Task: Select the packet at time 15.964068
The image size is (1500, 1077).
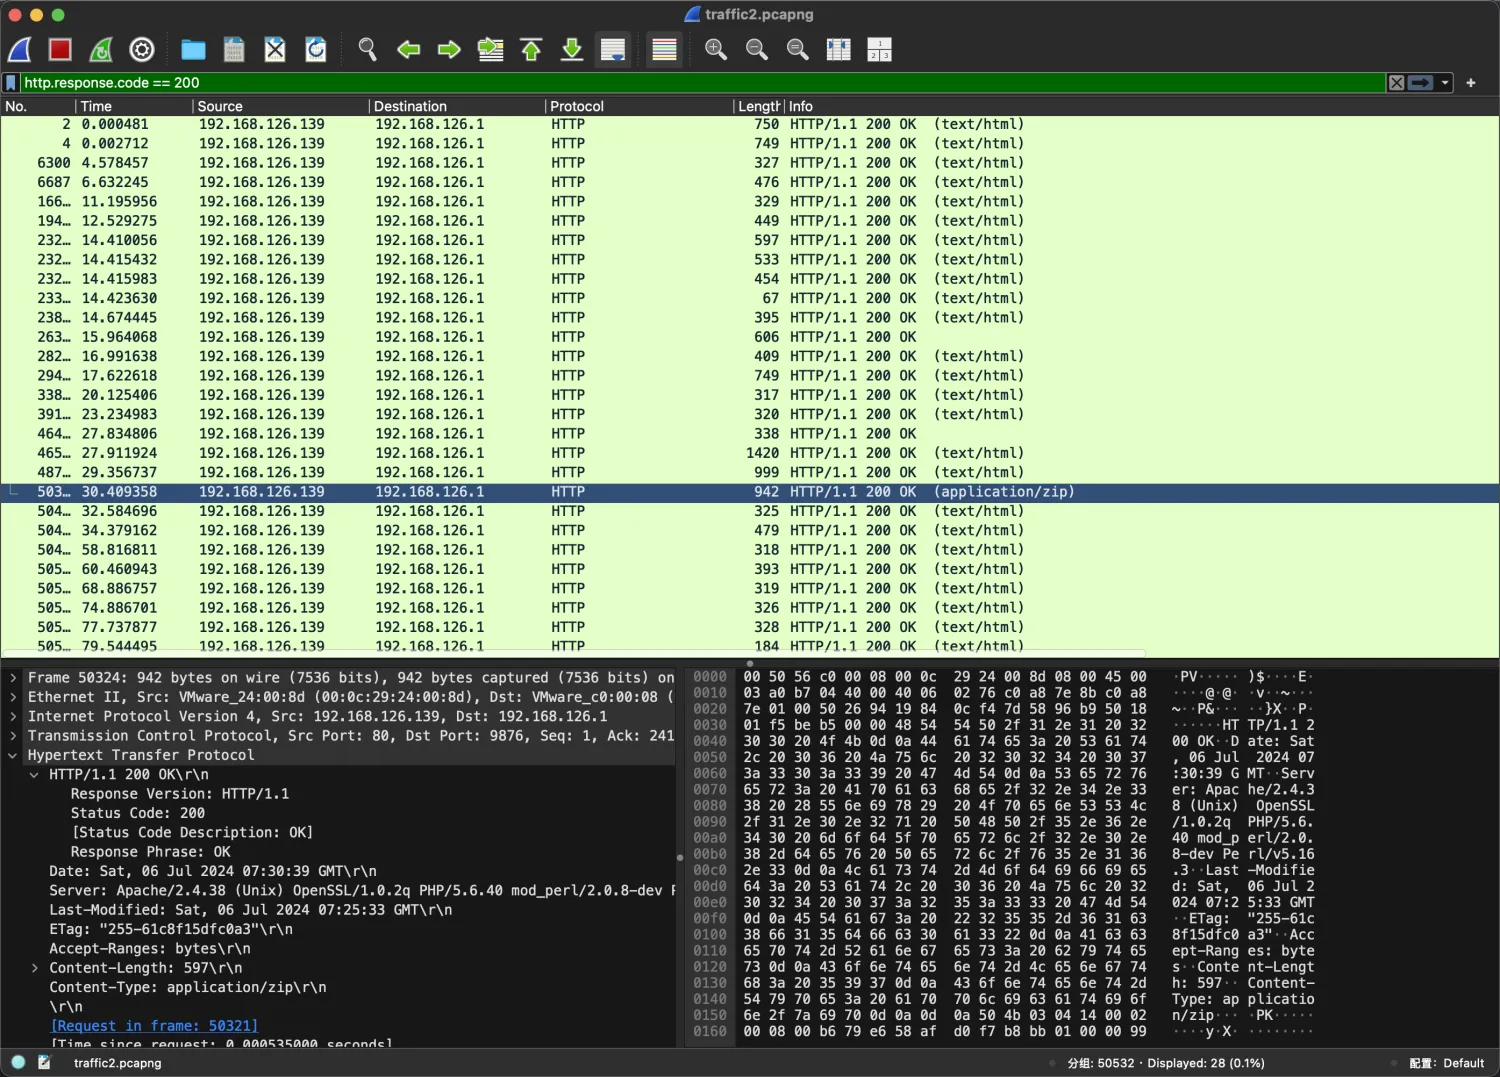Action: click(x=750, y=337)
